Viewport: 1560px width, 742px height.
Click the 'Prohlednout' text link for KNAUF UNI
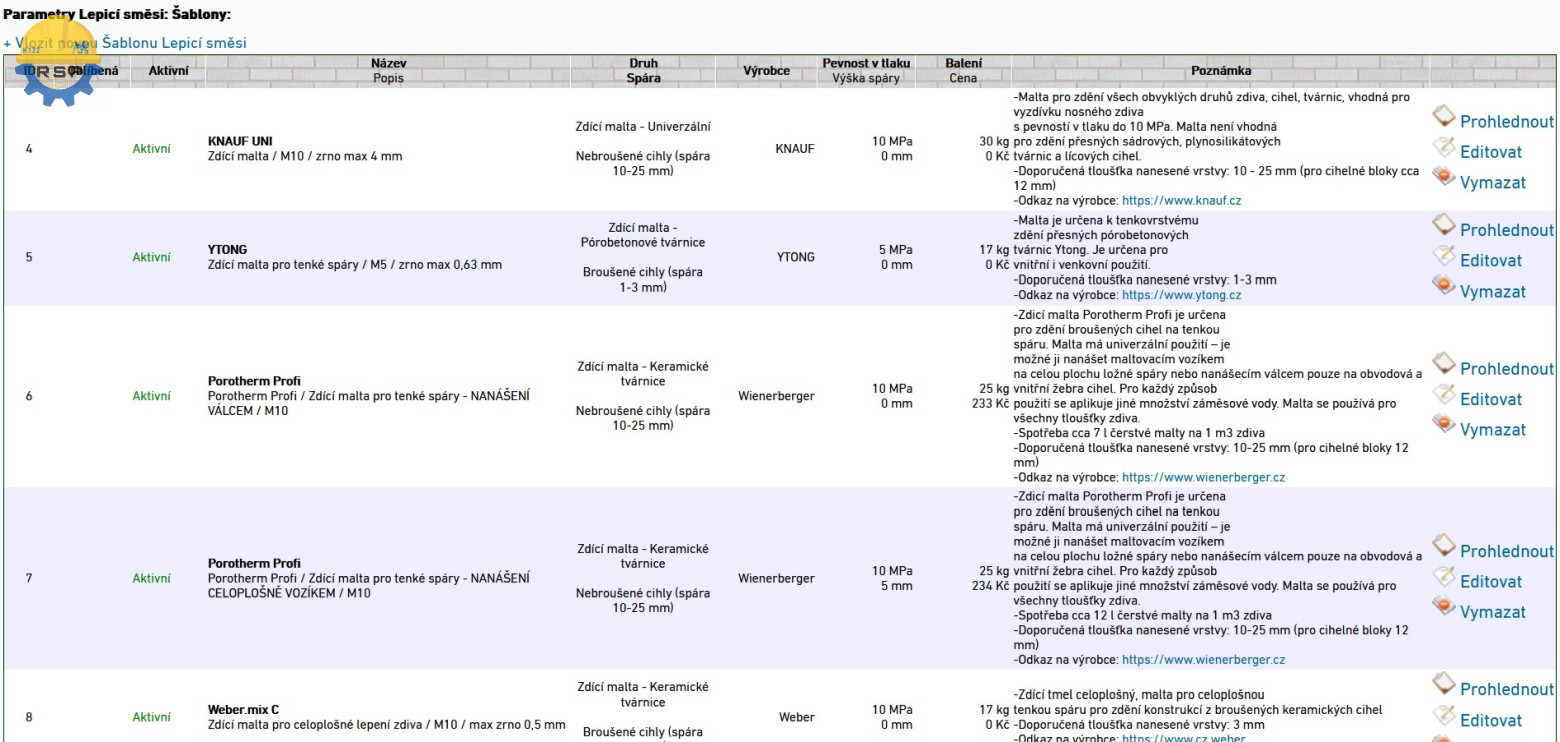[x=1507, y=122]
